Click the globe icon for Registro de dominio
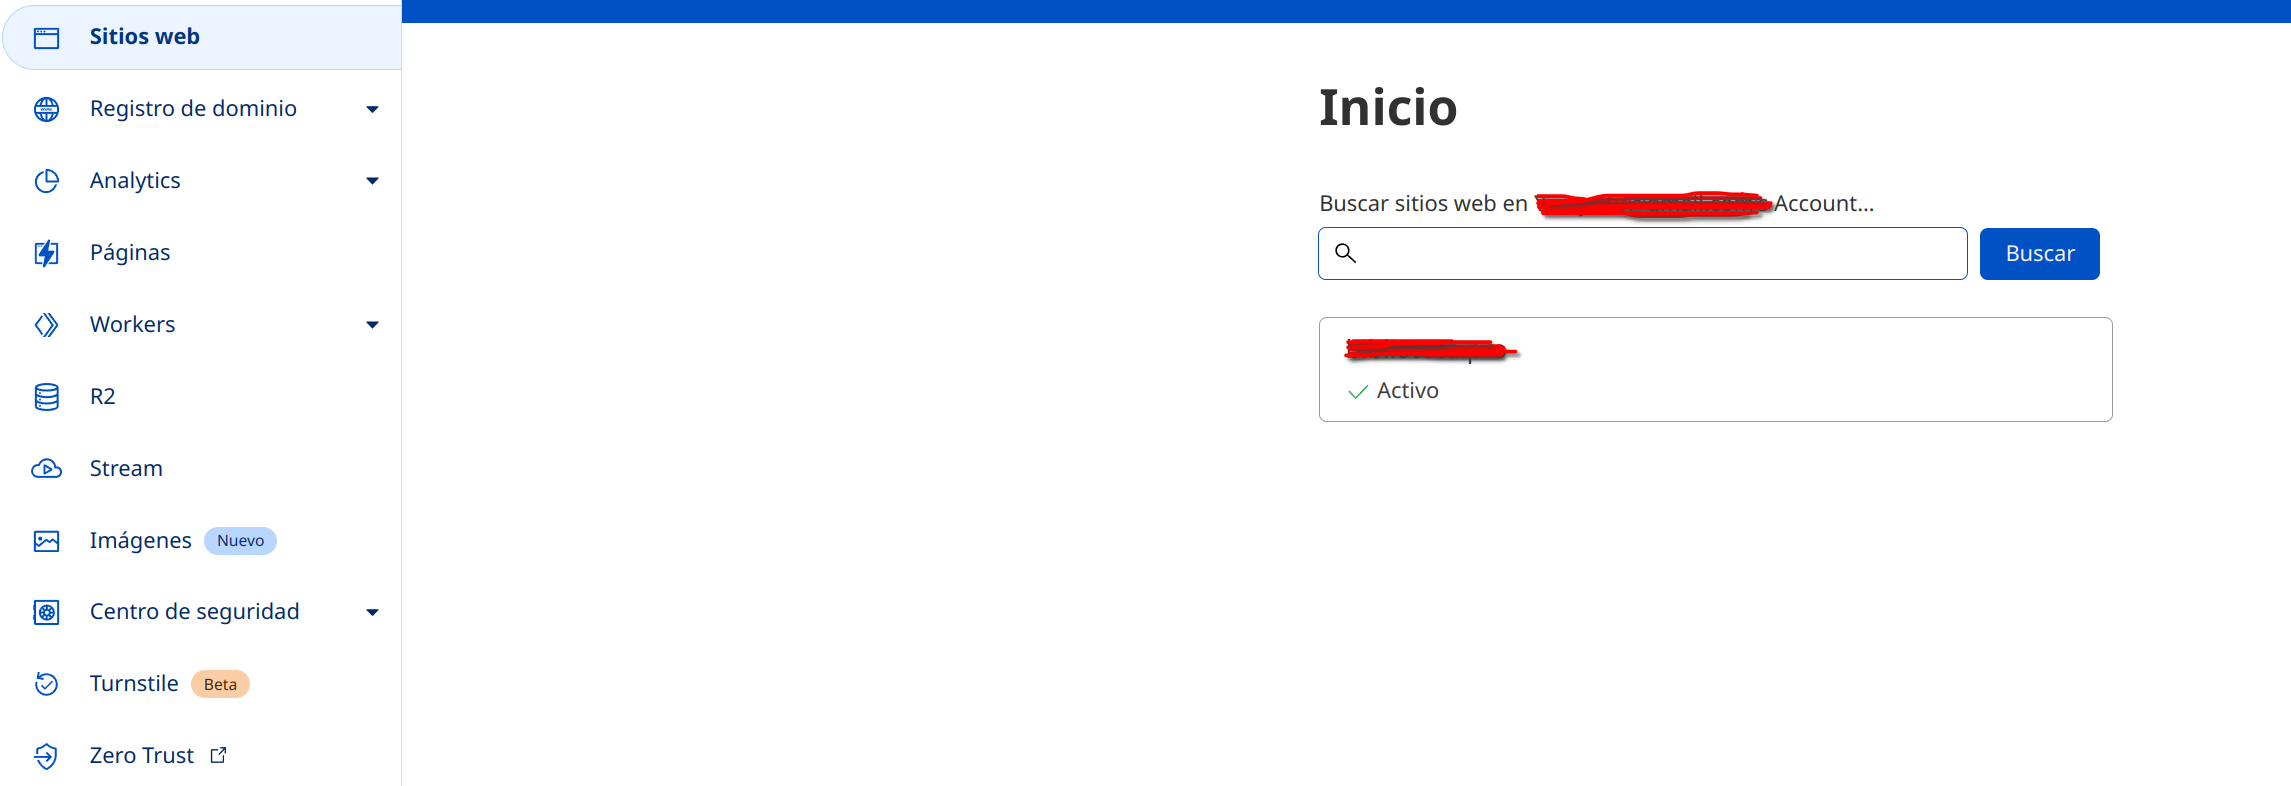The height and width of the screenshot is (786, 2291). click(46, 109)
